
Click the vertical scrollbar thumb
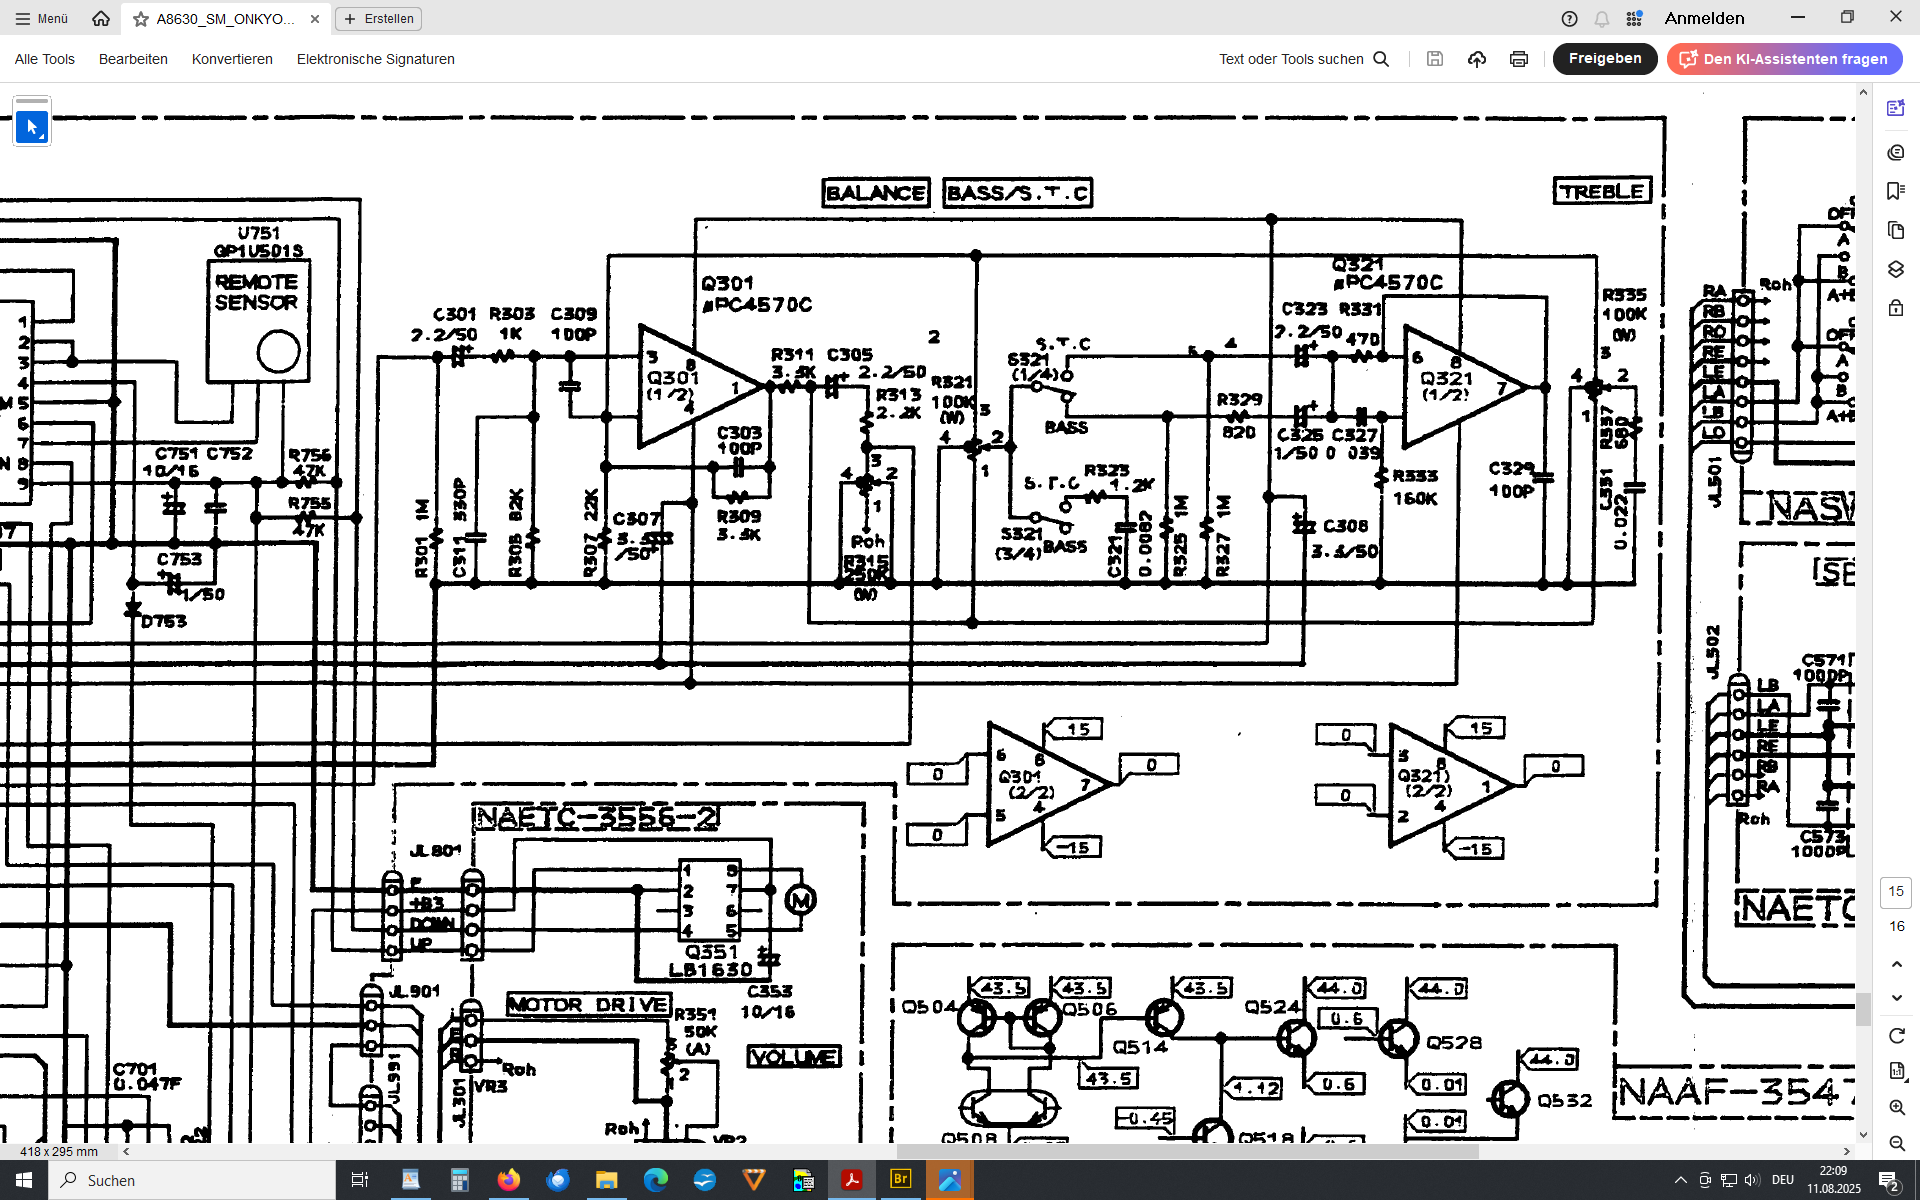coord(1862,1009)
